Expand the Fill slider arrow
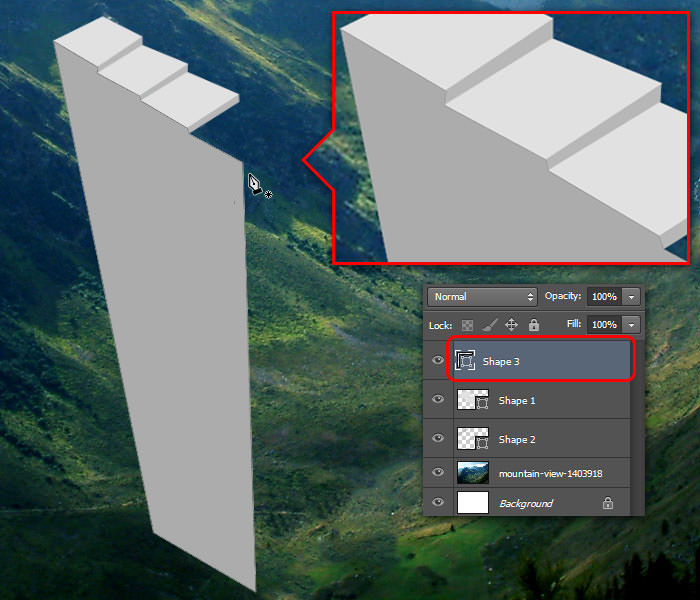 631,325
